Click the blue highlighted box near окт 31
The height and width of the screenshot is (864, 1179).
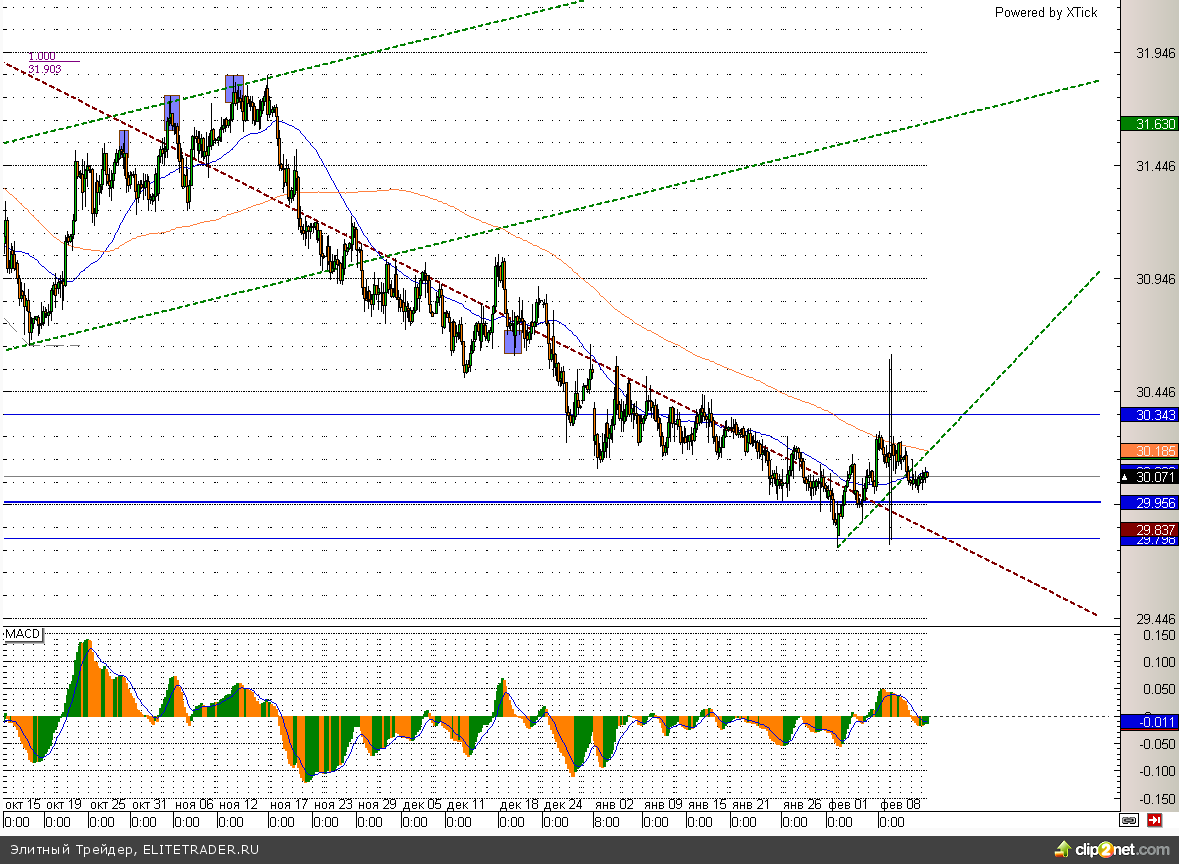(171, 108)
